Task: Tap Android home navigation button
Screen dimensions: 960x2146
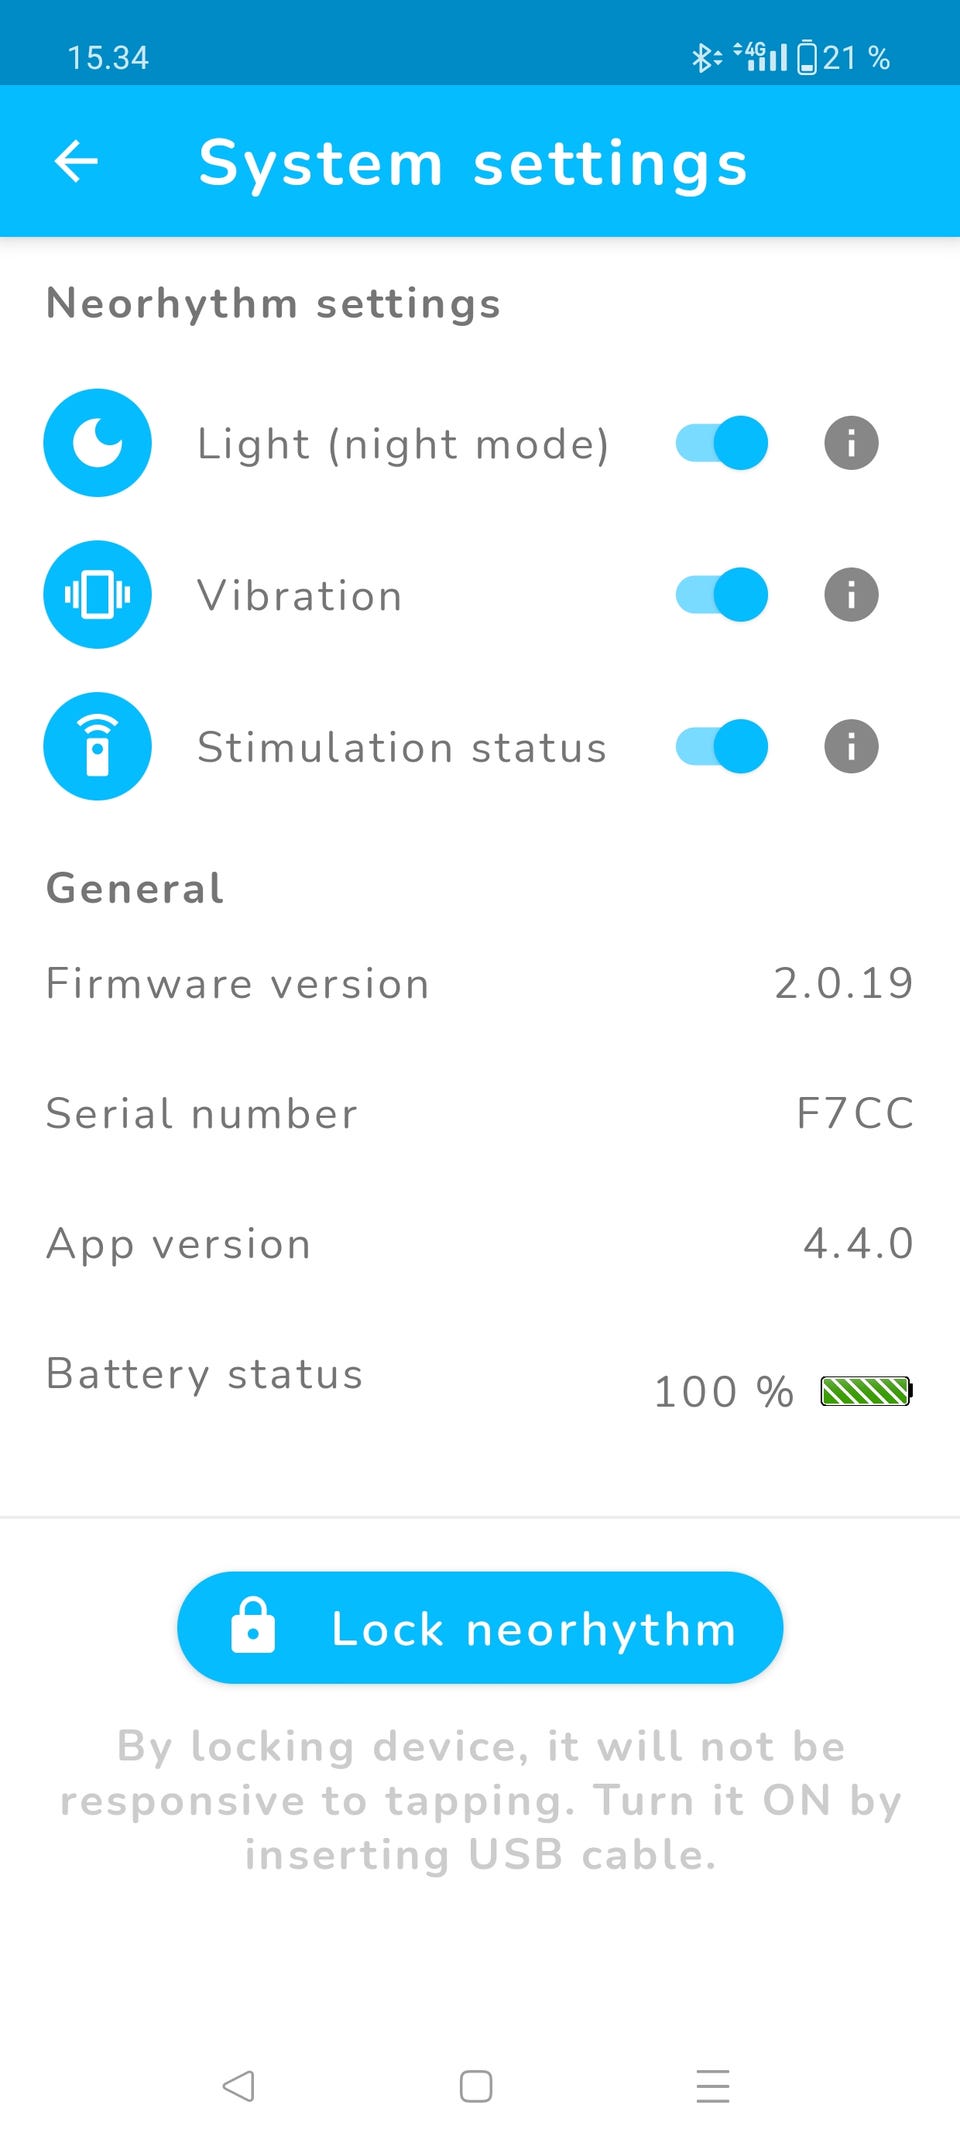Action: pos(476,2086)
